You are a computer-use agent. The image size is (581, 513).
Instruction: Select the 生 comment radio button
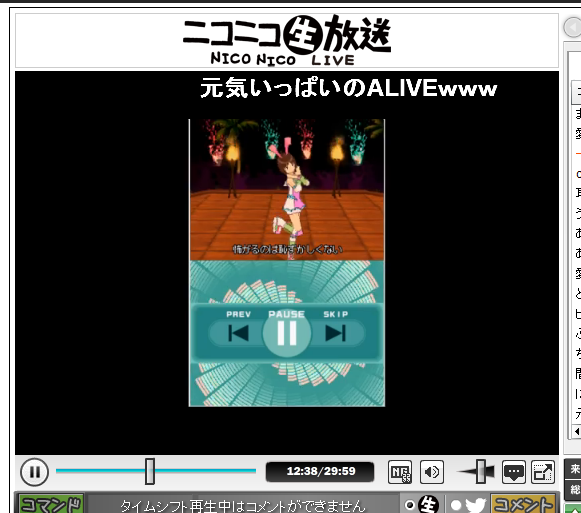tap(410, 505)
